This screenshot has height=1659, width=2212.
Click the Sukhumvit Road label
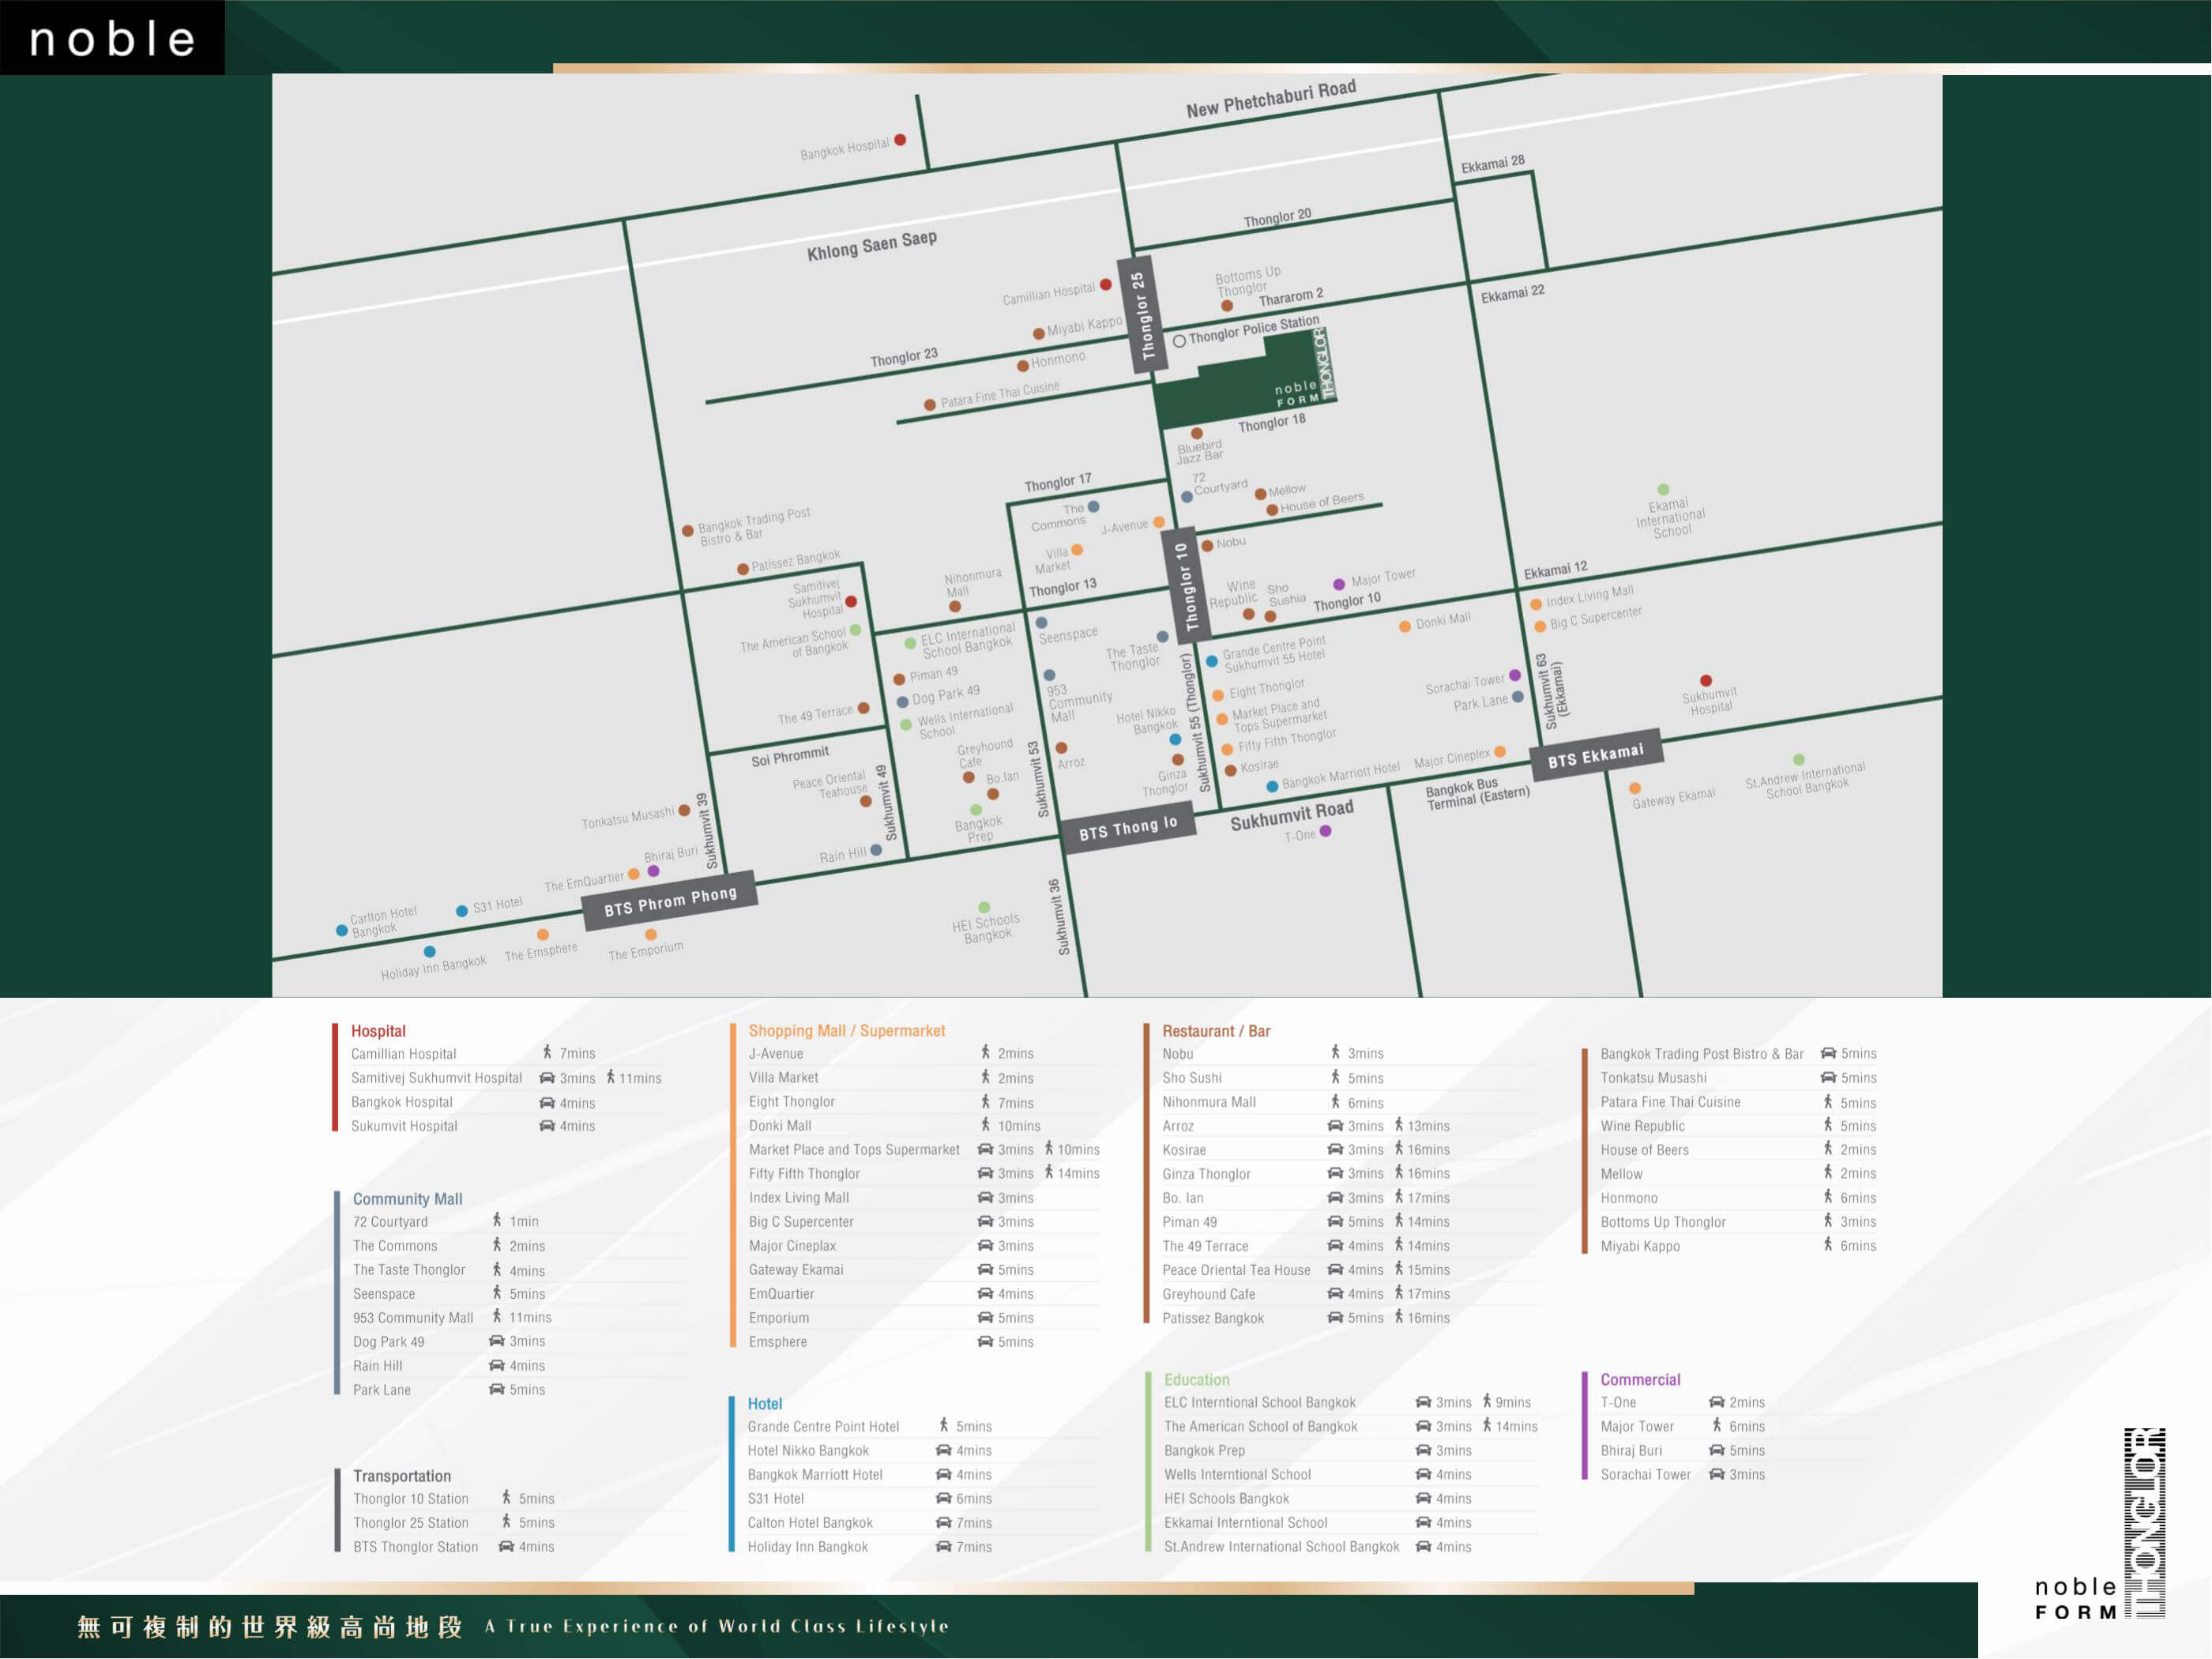coord(1291,815)
